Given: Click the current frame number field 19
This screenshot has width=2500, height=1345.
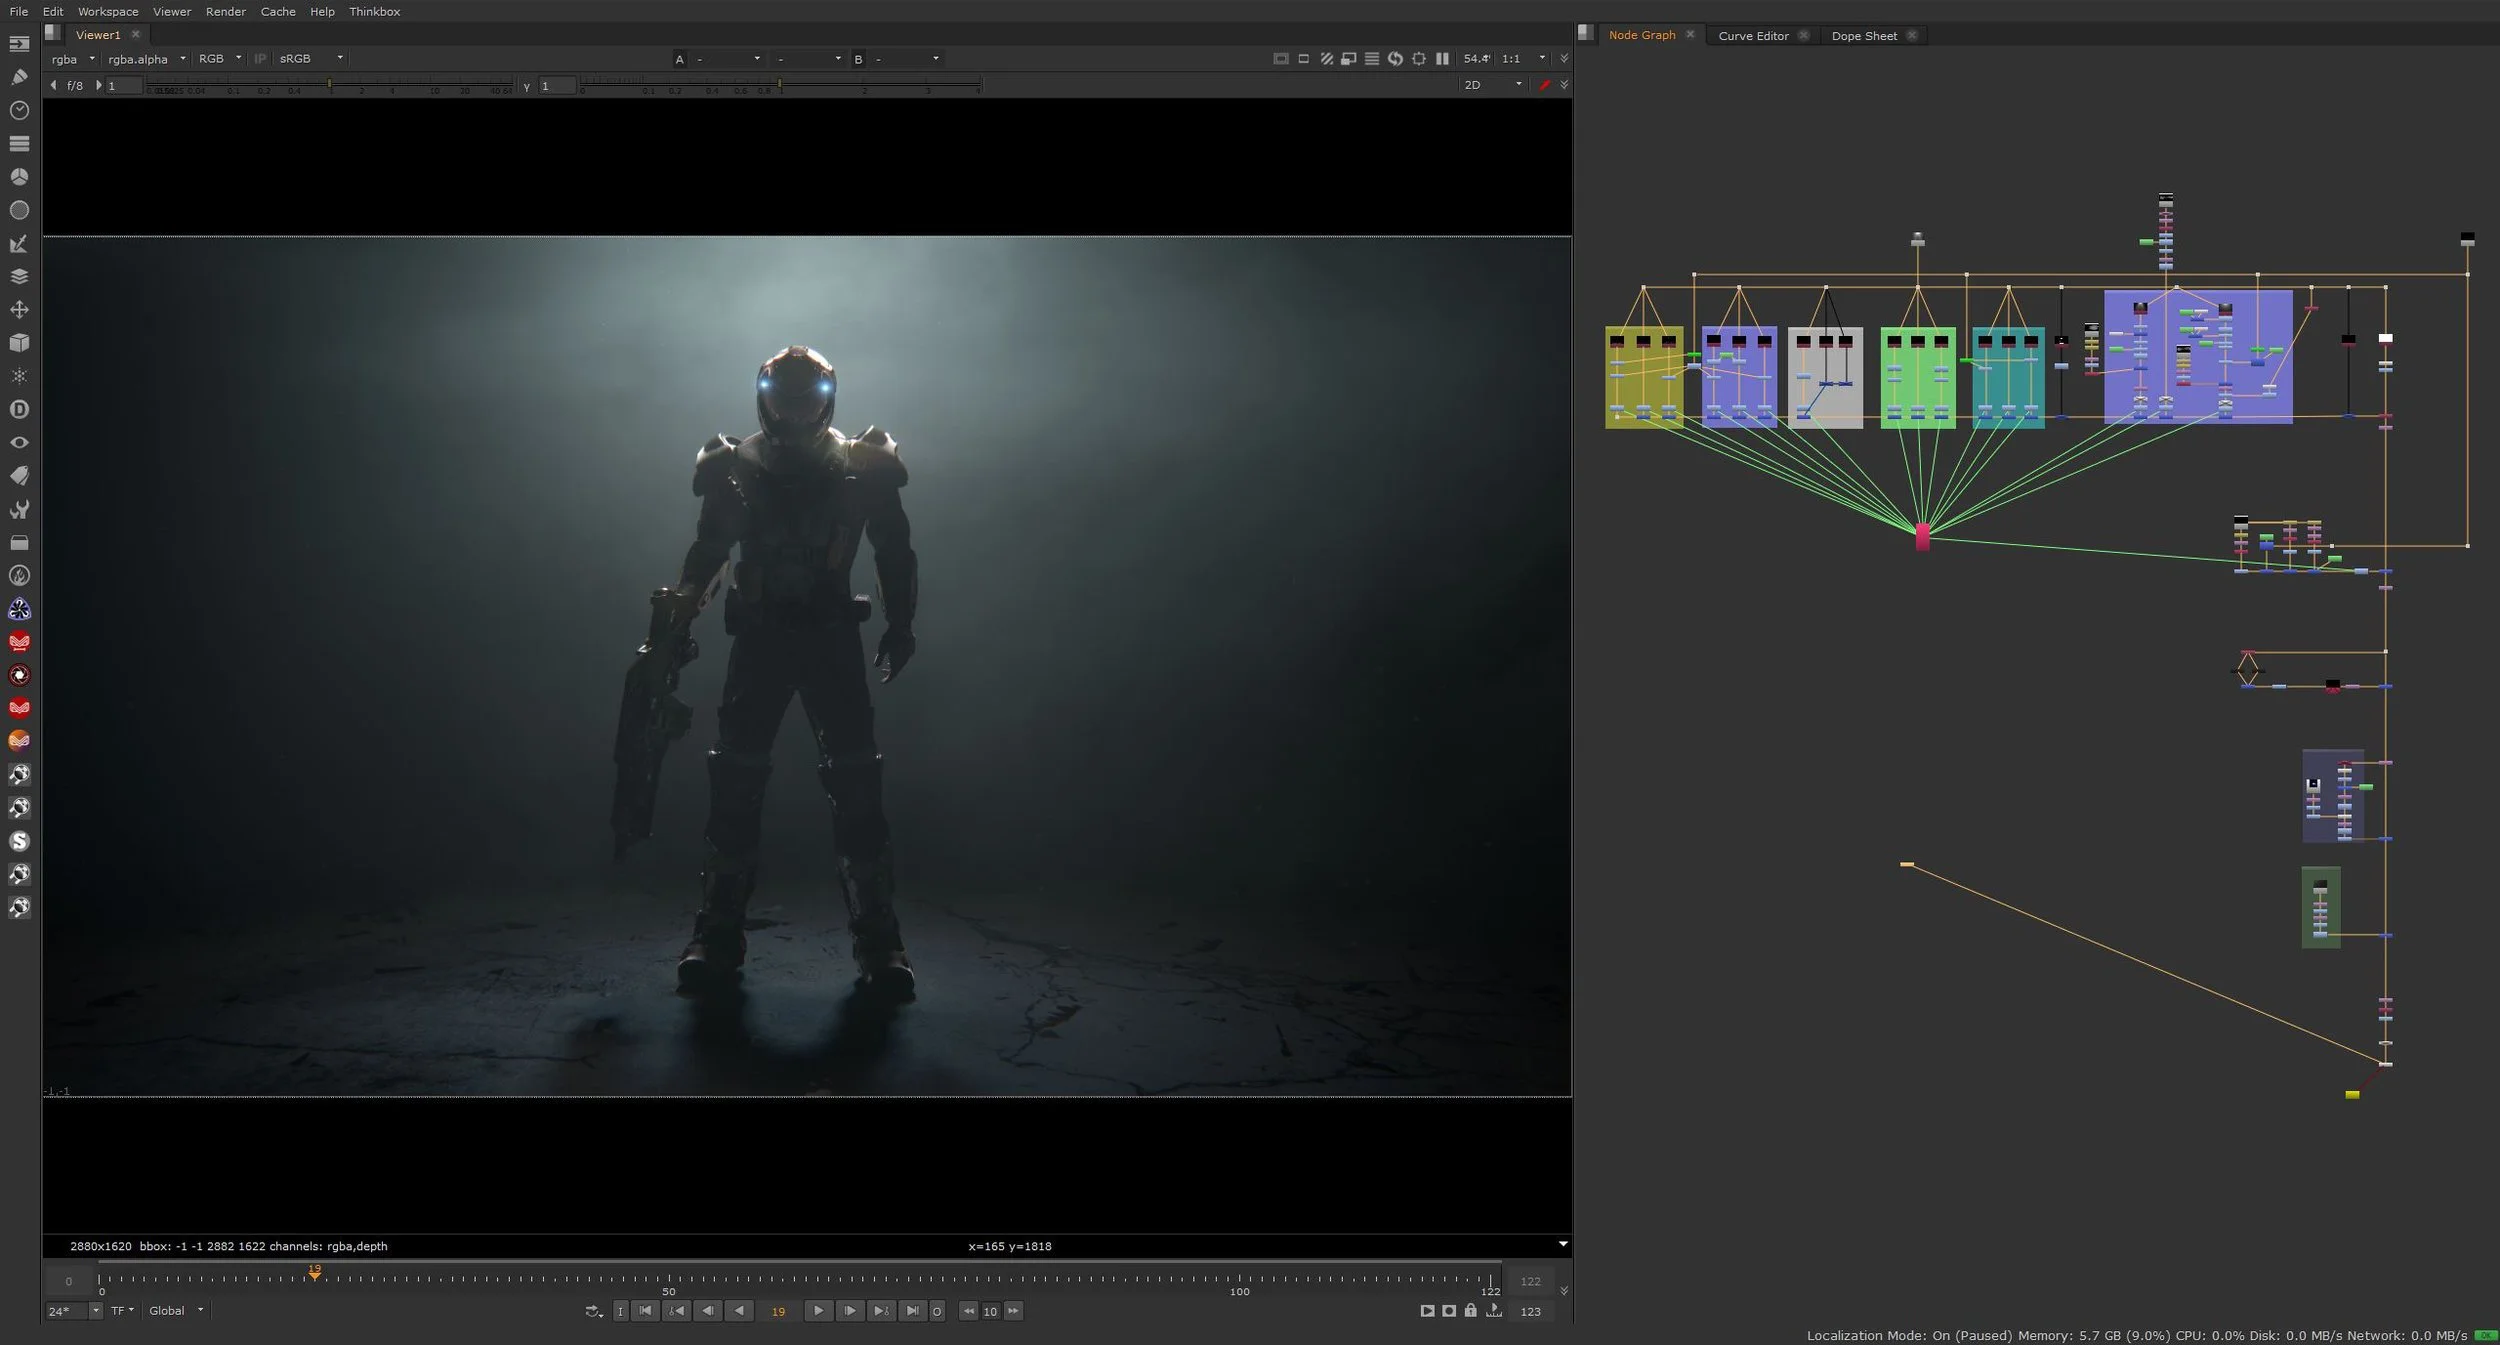Looking at the screenshot, I should click(x=778, y=1311).
